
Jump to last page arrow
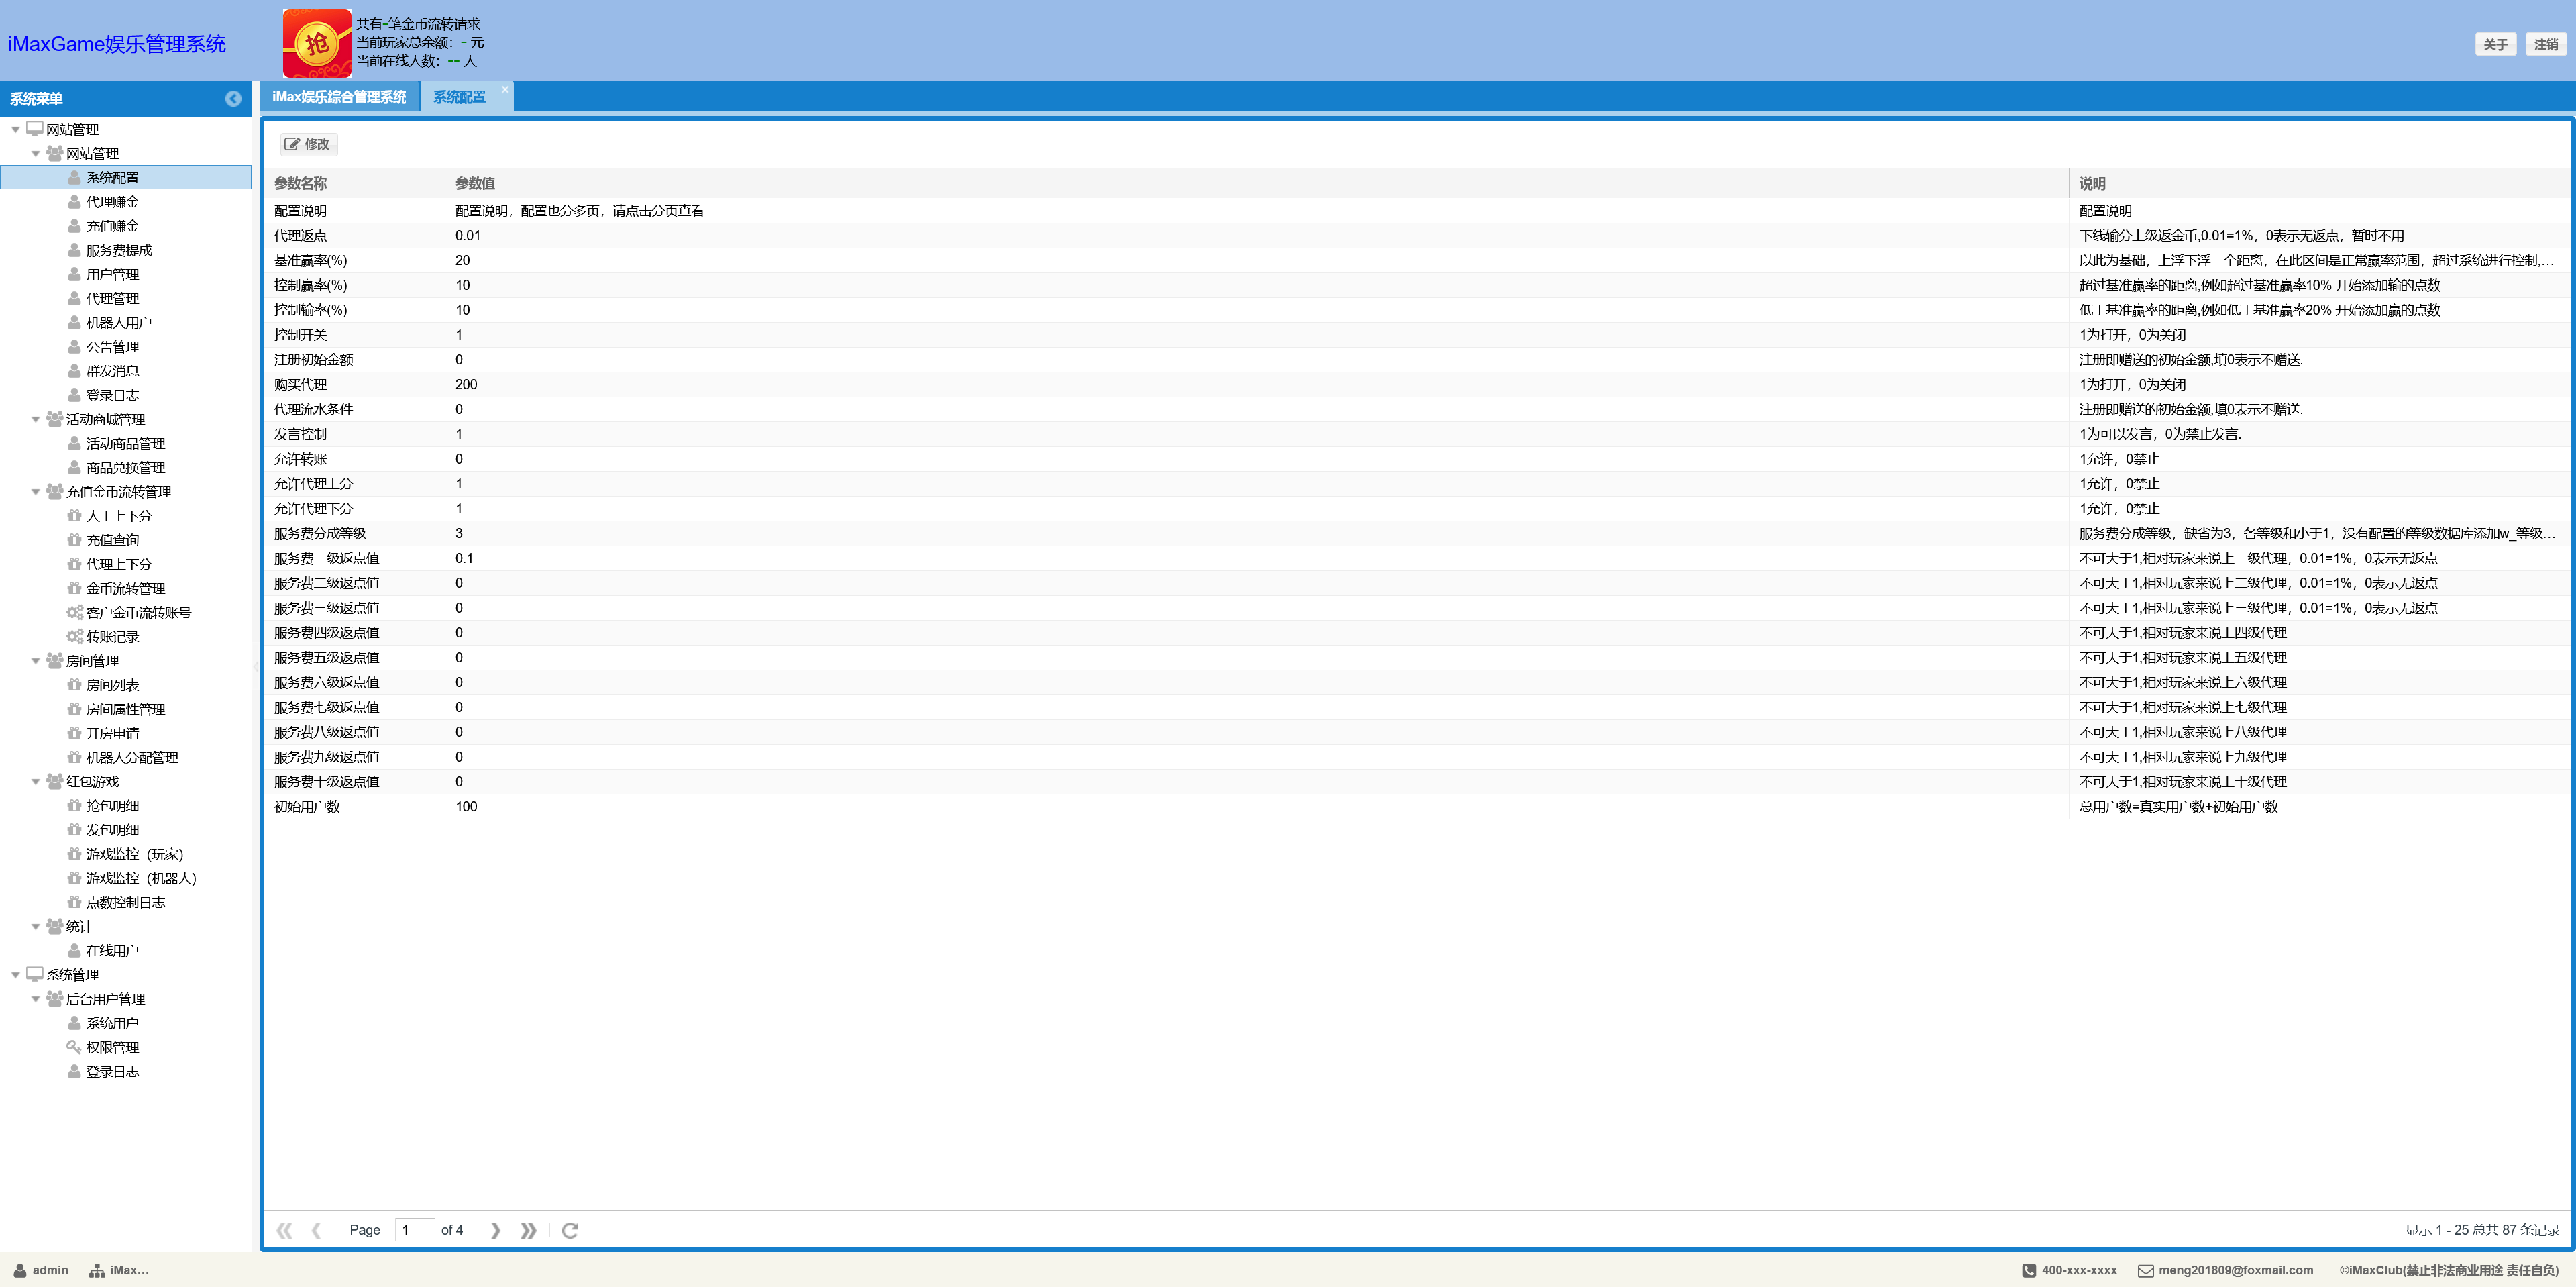(528, 1230)
